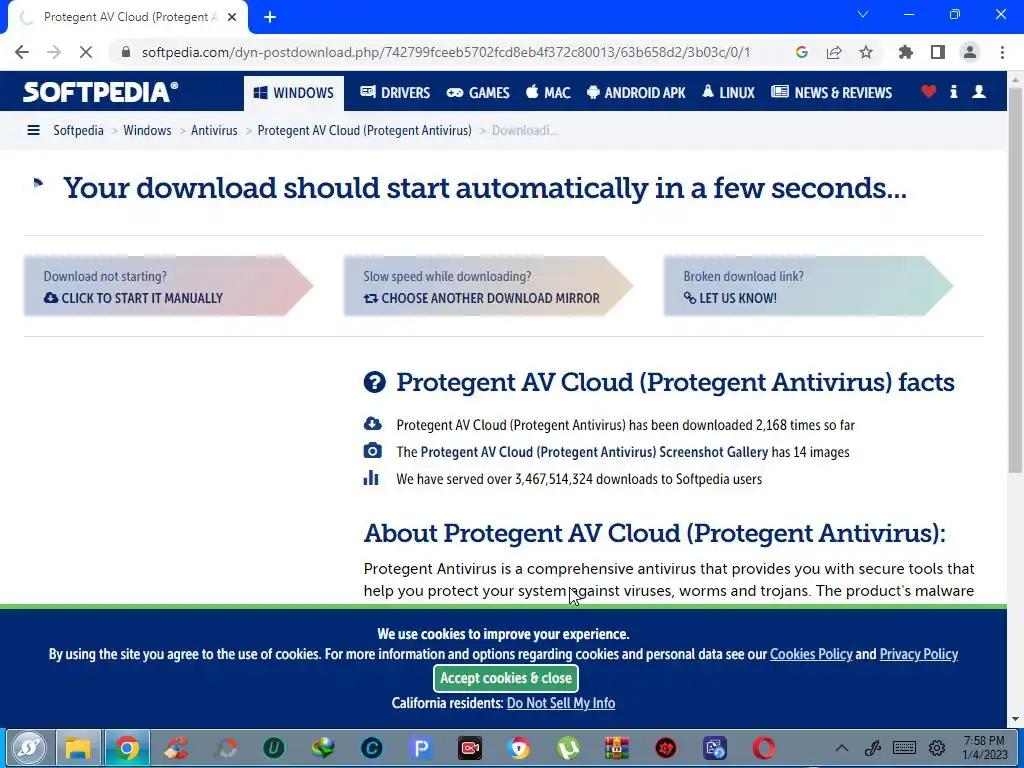Click the taskbar clock
1024x768 pixels.
coord(985,748)
